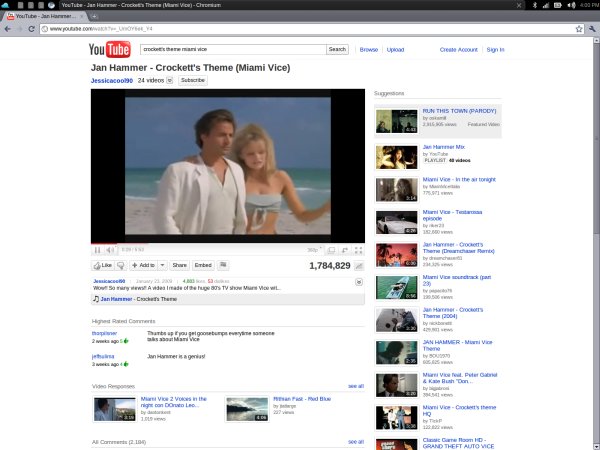
Task: Thumbs up jeffsulma's comment icon
Action: click(x=126, y=364)
